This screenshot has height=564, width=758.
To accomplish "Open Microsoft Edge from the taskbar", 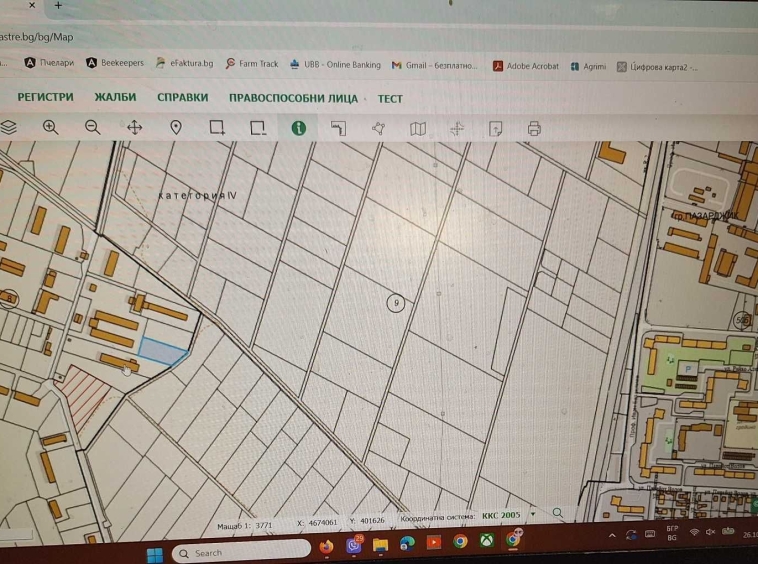I will pos(407,544).
